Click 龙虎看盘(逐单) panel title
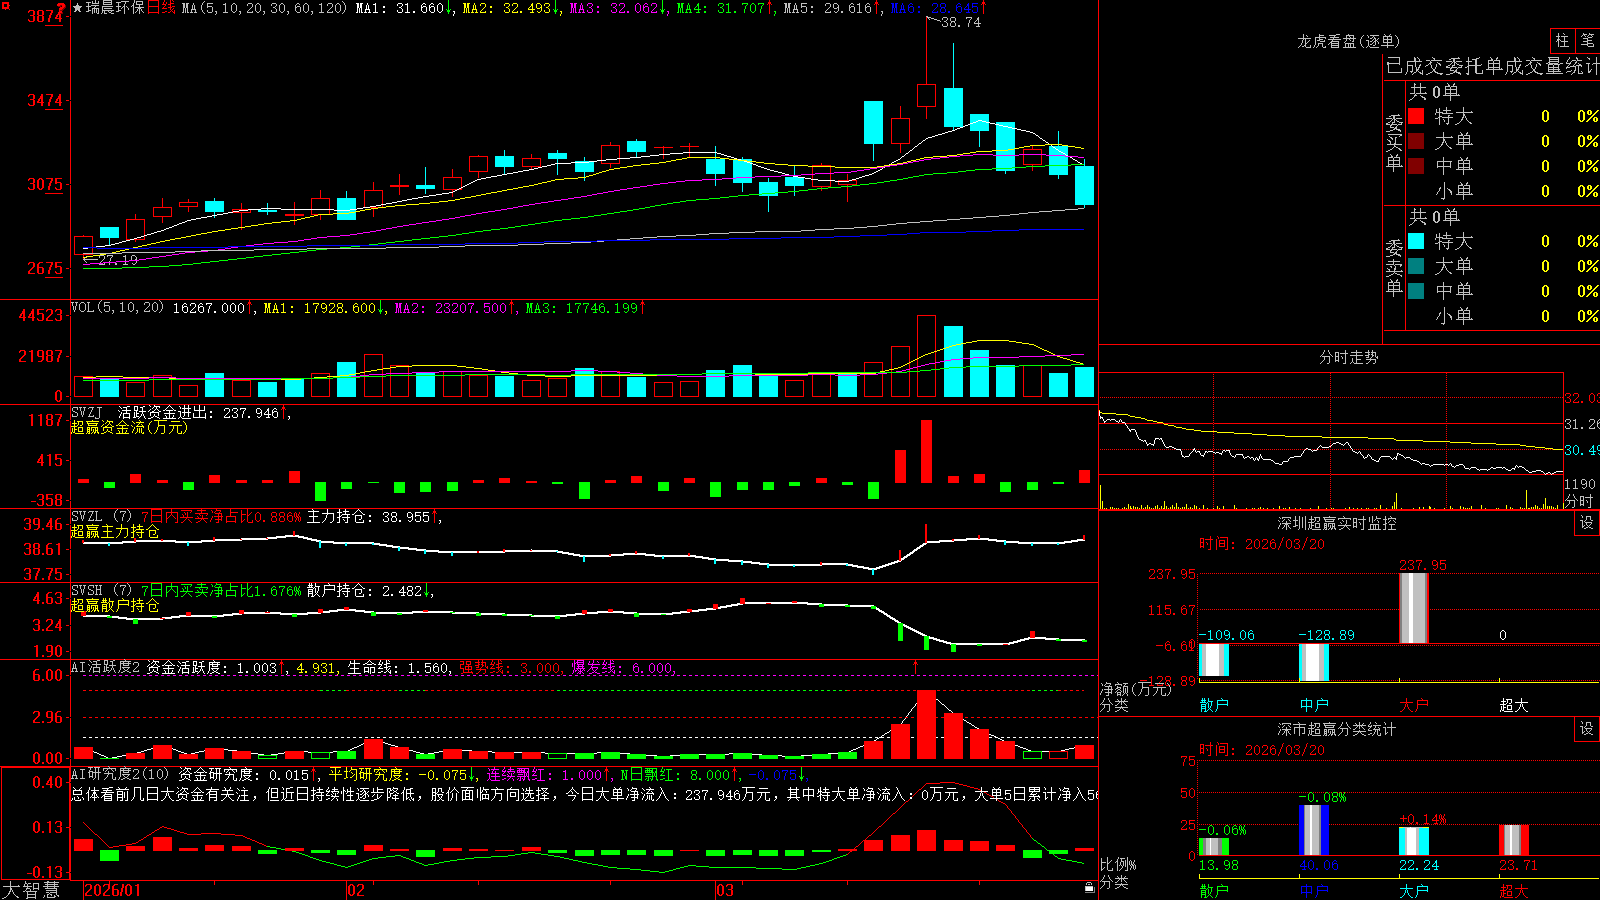This screenshot has width=1600, height=900. [x=1348, y=41]
